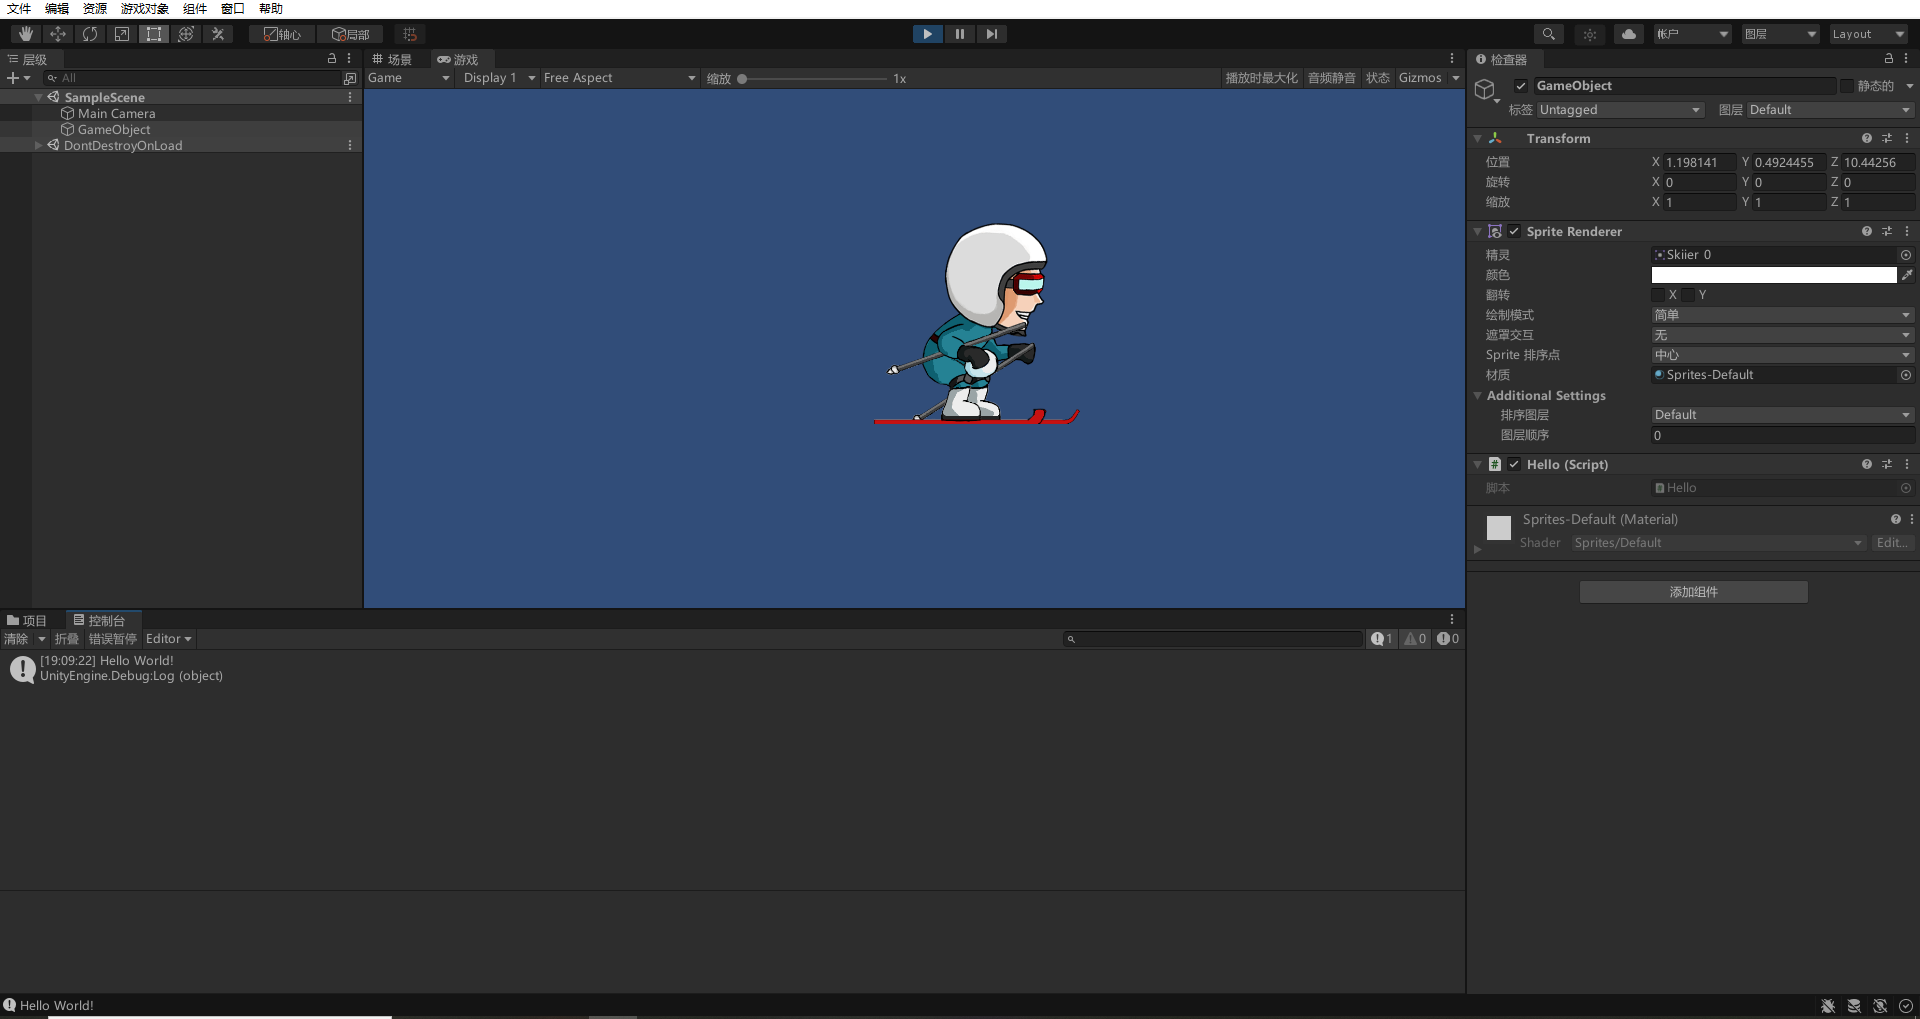Open lighting debug sun icon in toolbar
This screenshot has height=1019, width=1920.
[1589, 34]
